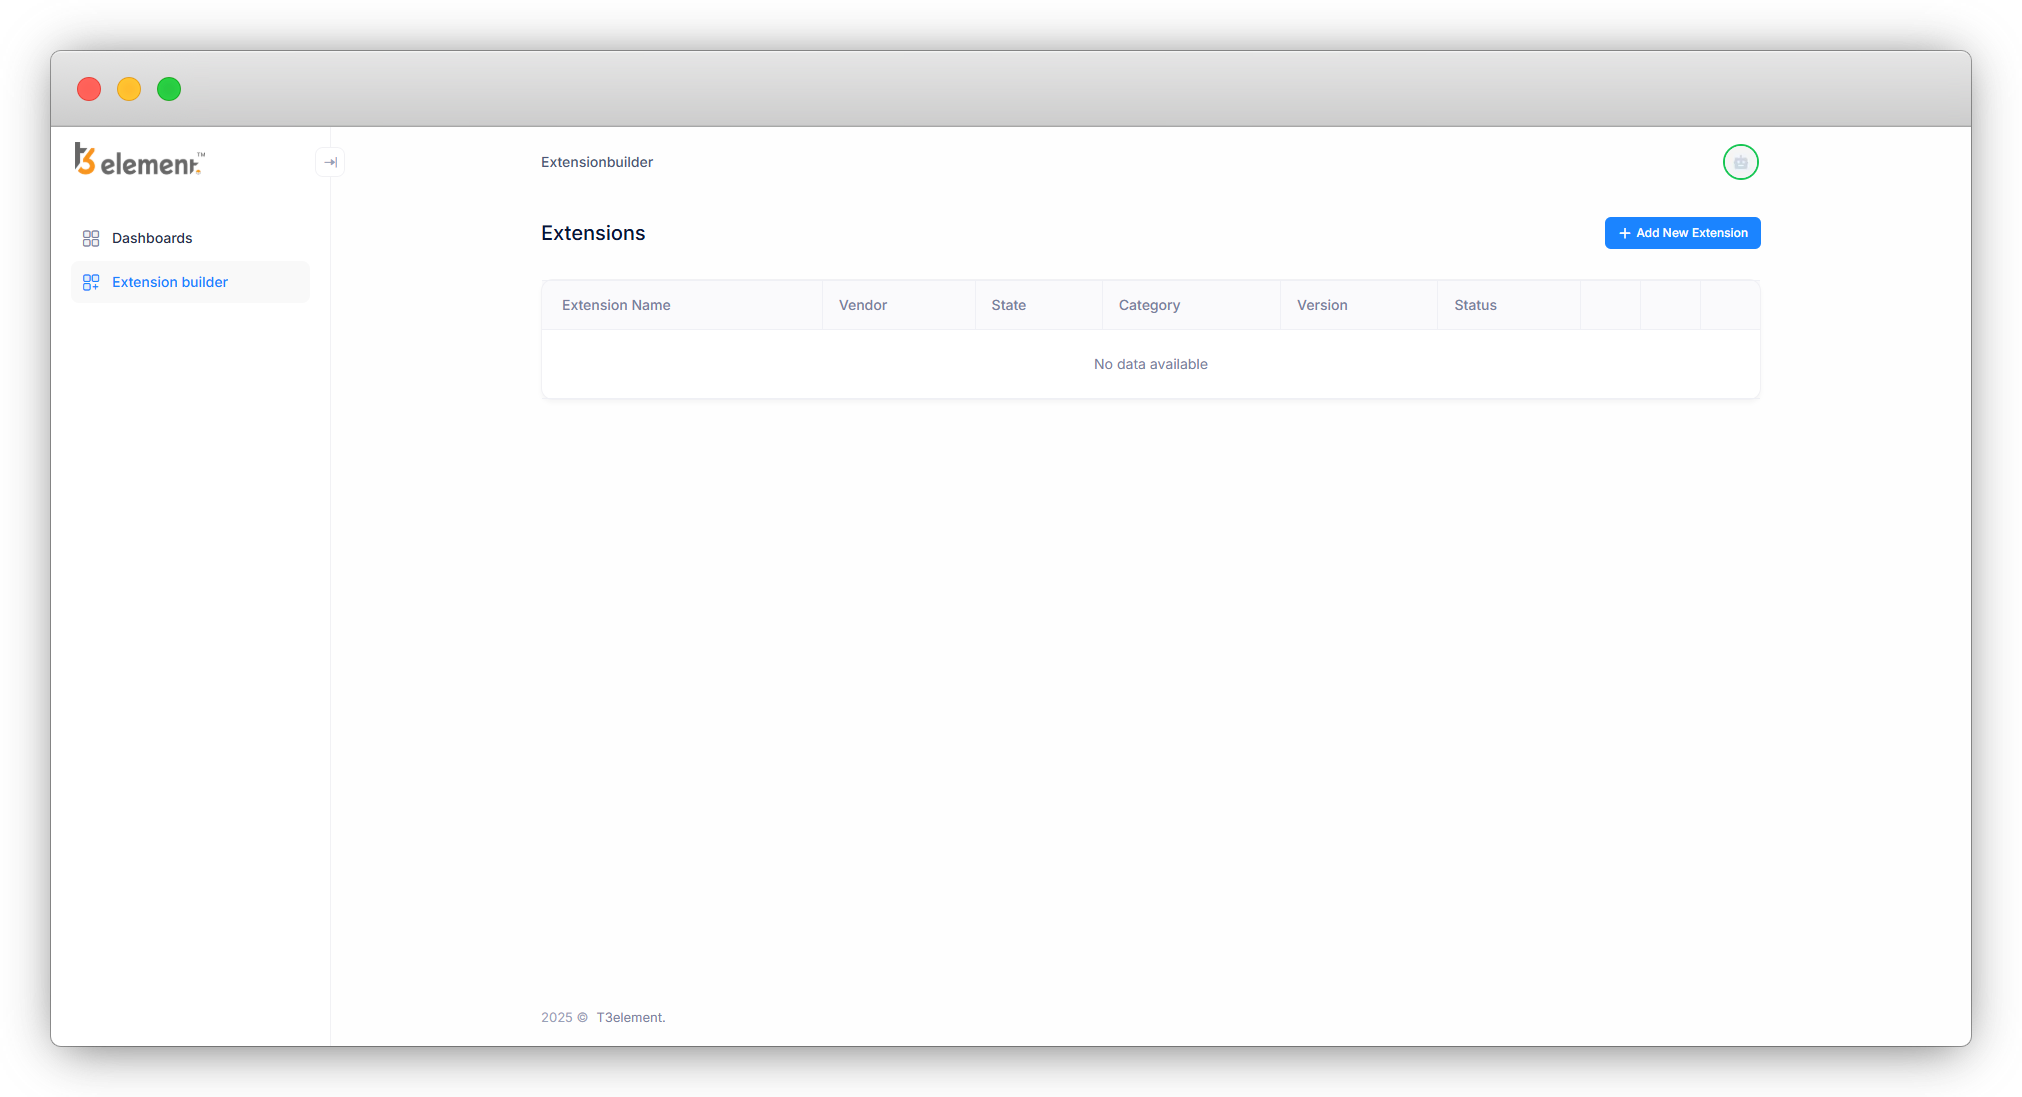
Task: Click the T3element logo
Action: (x=140, y=160)
